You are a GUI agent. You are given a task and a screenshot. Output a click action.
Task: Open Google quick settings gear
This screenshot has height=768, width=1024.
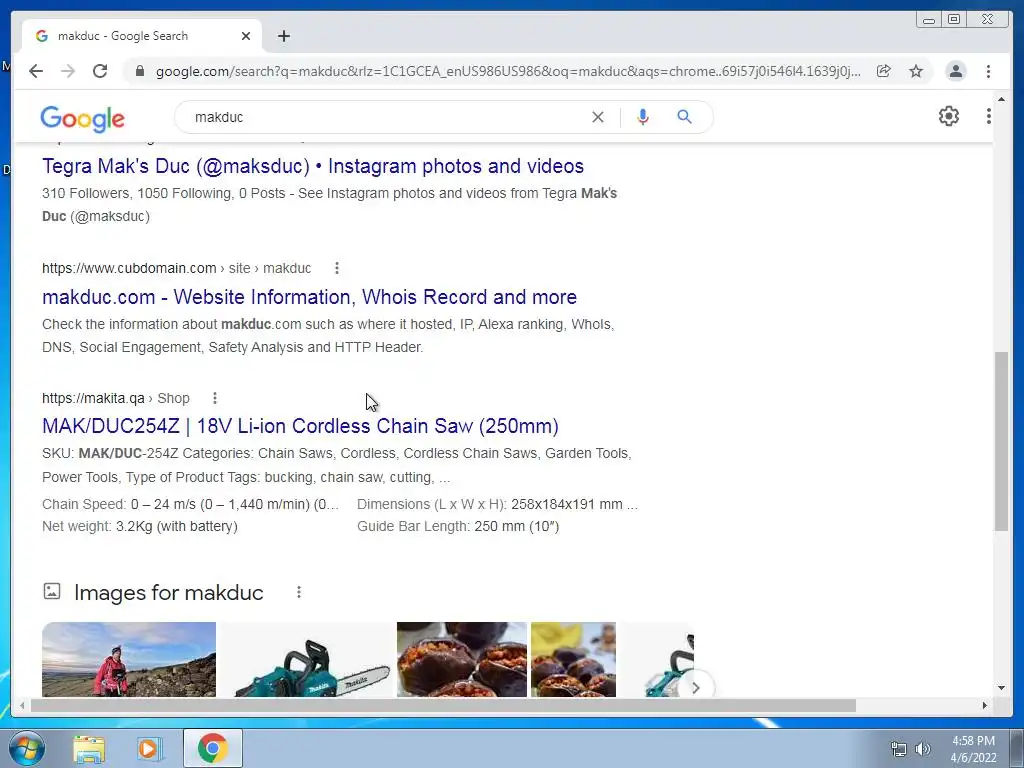pyautogui.click(x=949, y=116)
